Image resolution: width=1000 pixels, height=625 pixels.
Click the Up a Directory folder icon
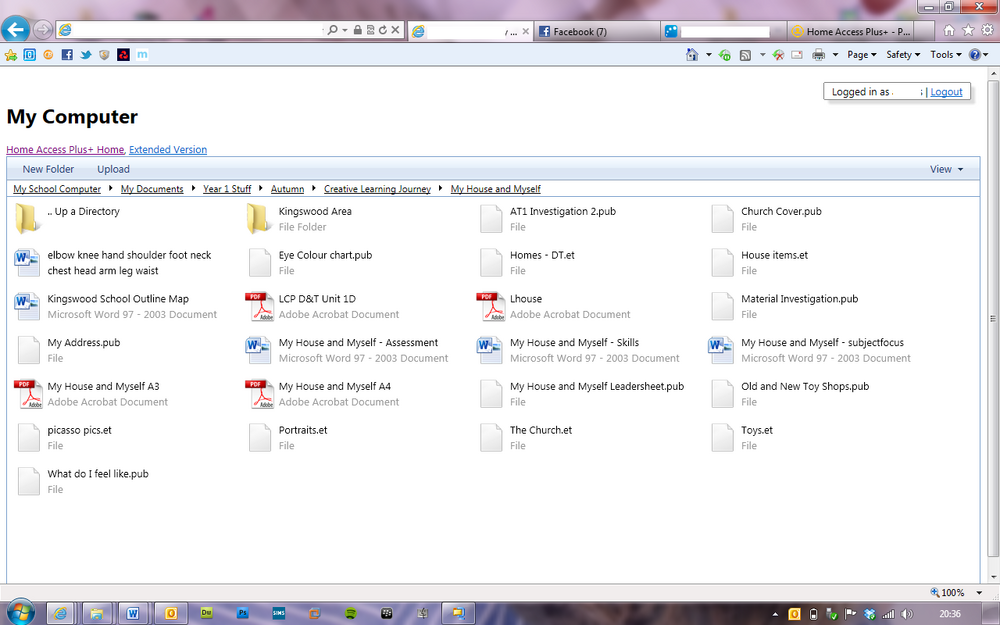(27, 219)
